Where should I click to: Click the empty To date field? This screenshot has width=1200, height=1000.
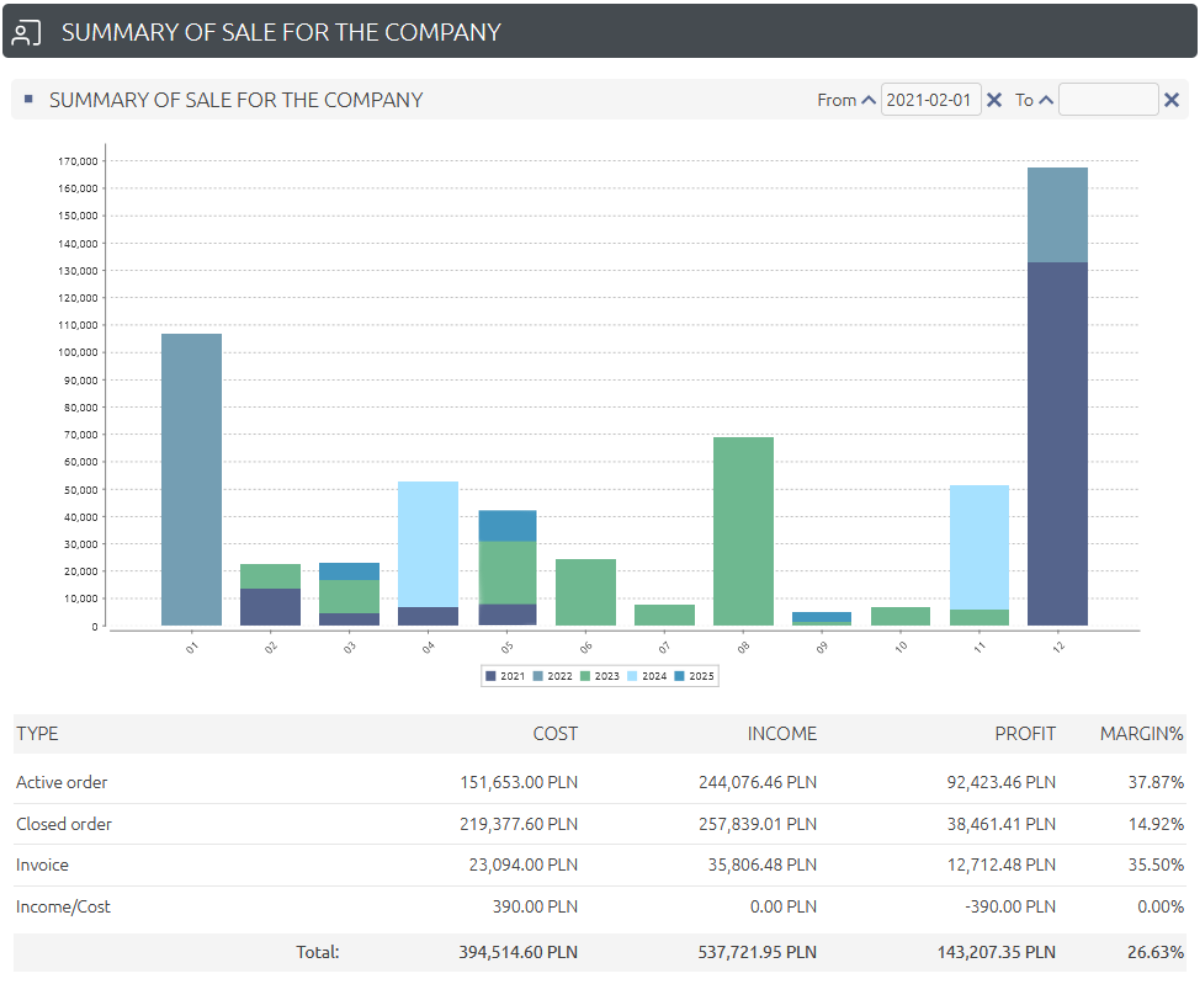click(1108, 100)
